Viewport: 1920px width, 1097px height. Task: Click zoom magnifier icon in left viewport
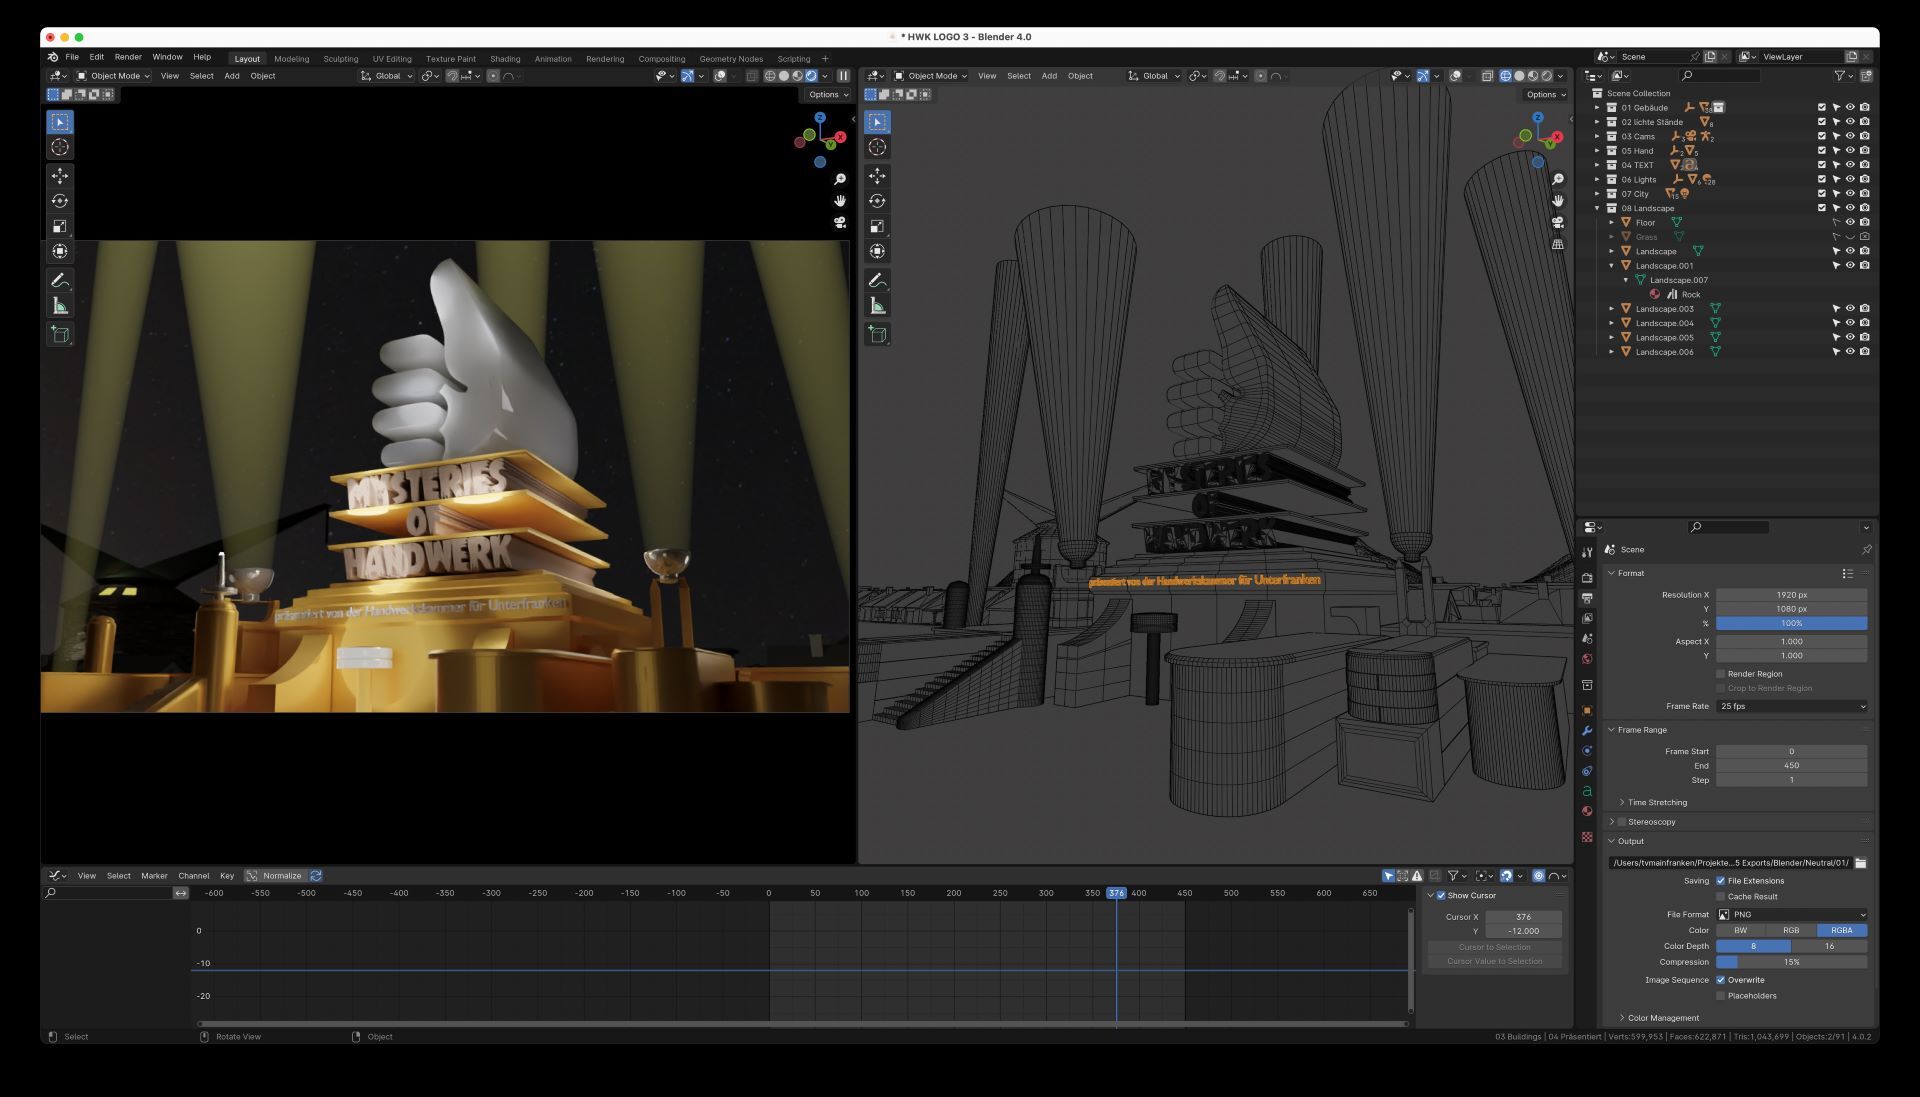click(840, 179)
